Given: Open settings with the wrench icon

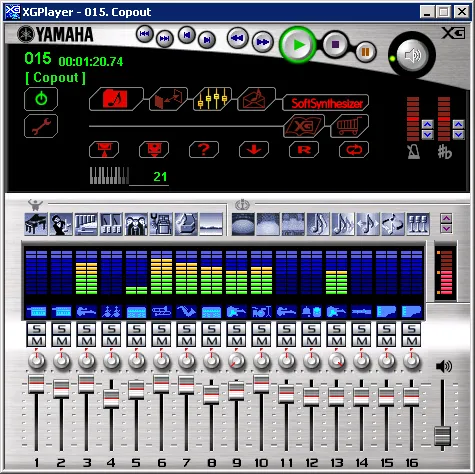Looking at the screenshot, I should [x=41, y=126].
